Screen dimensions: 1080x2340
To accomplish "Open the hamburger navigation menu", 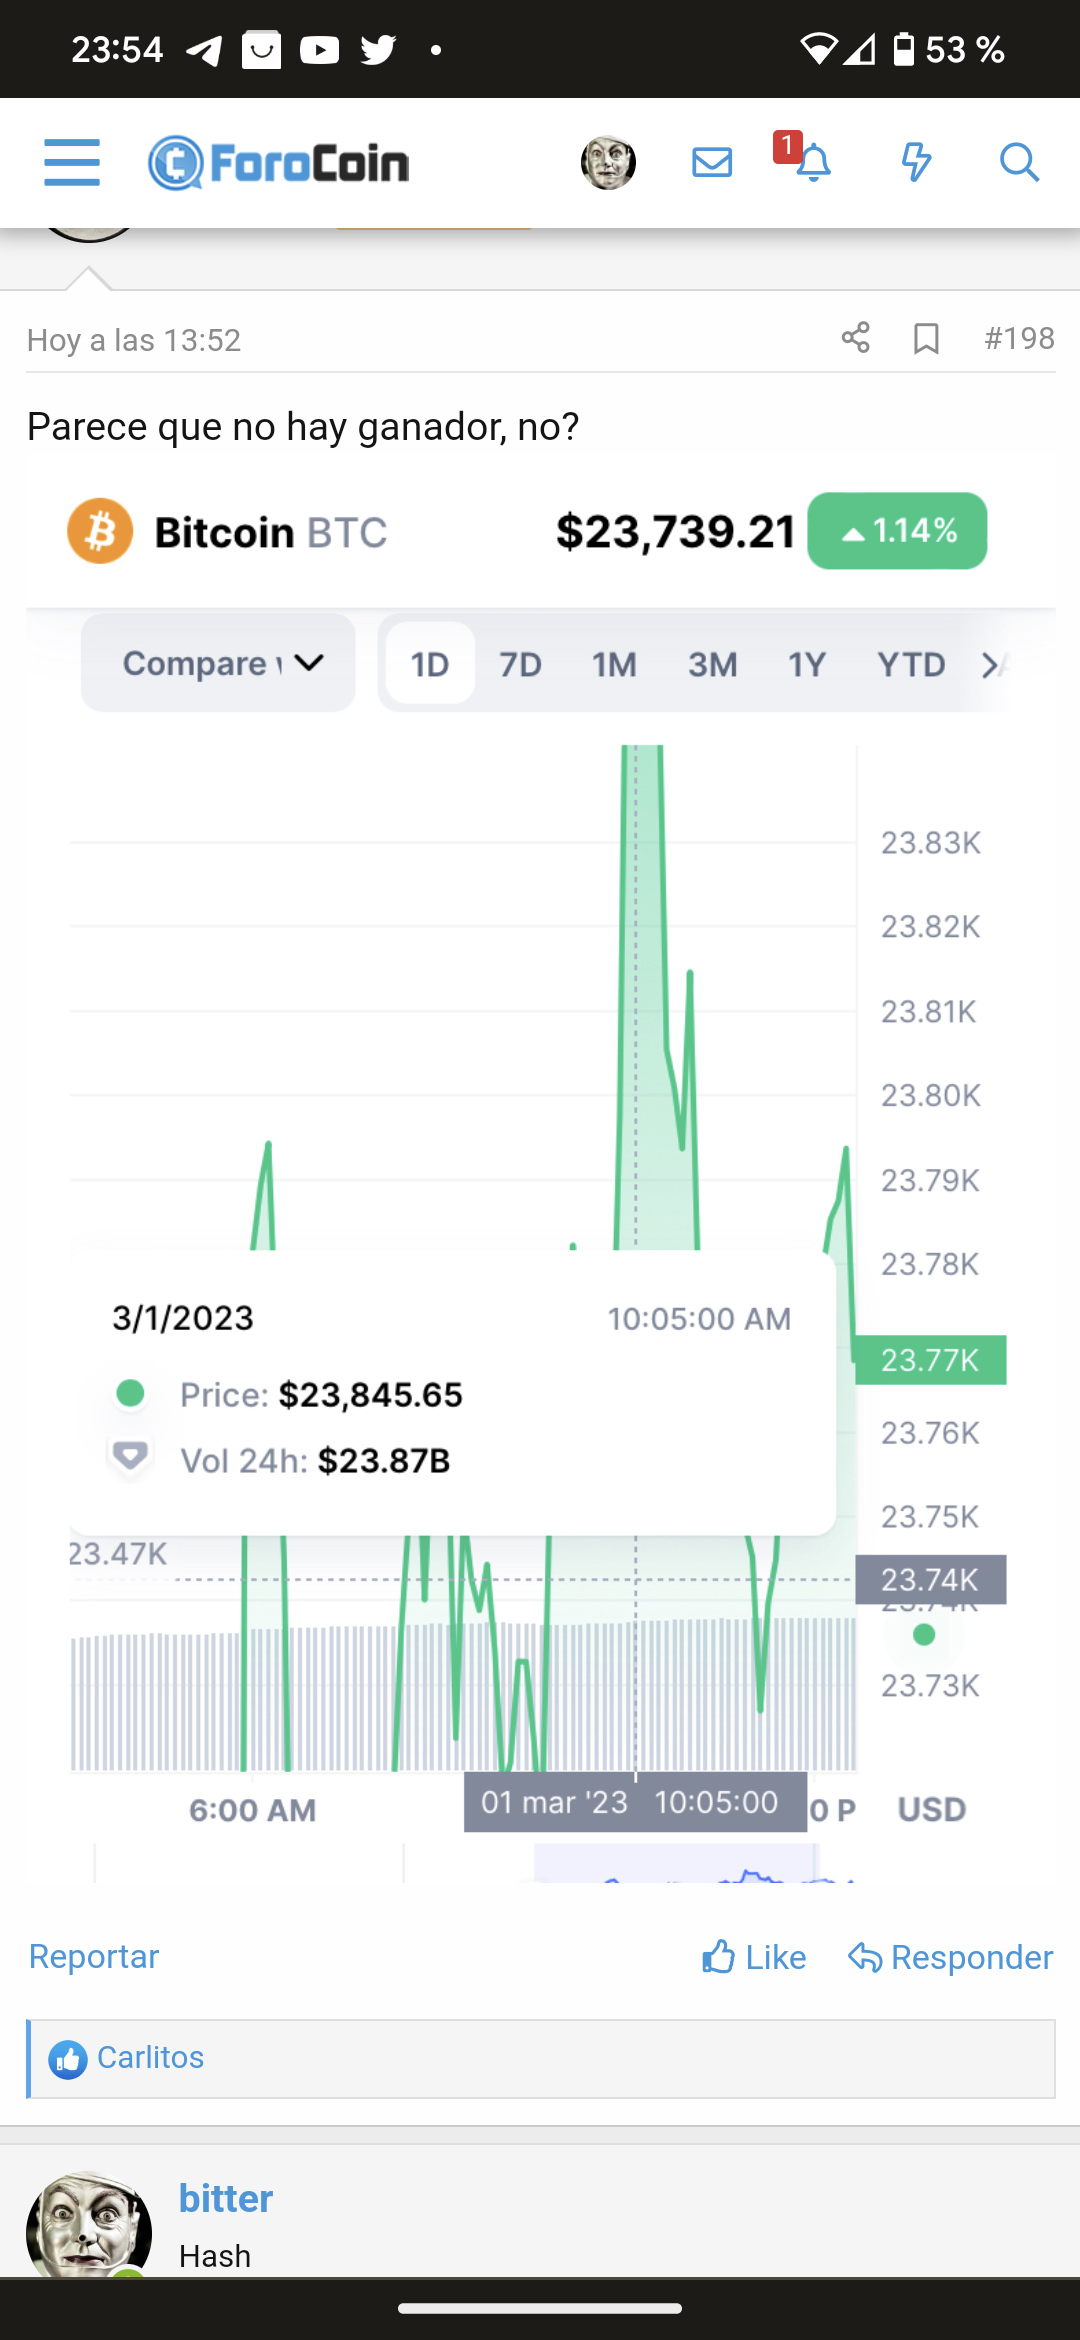I will [72, 162].
